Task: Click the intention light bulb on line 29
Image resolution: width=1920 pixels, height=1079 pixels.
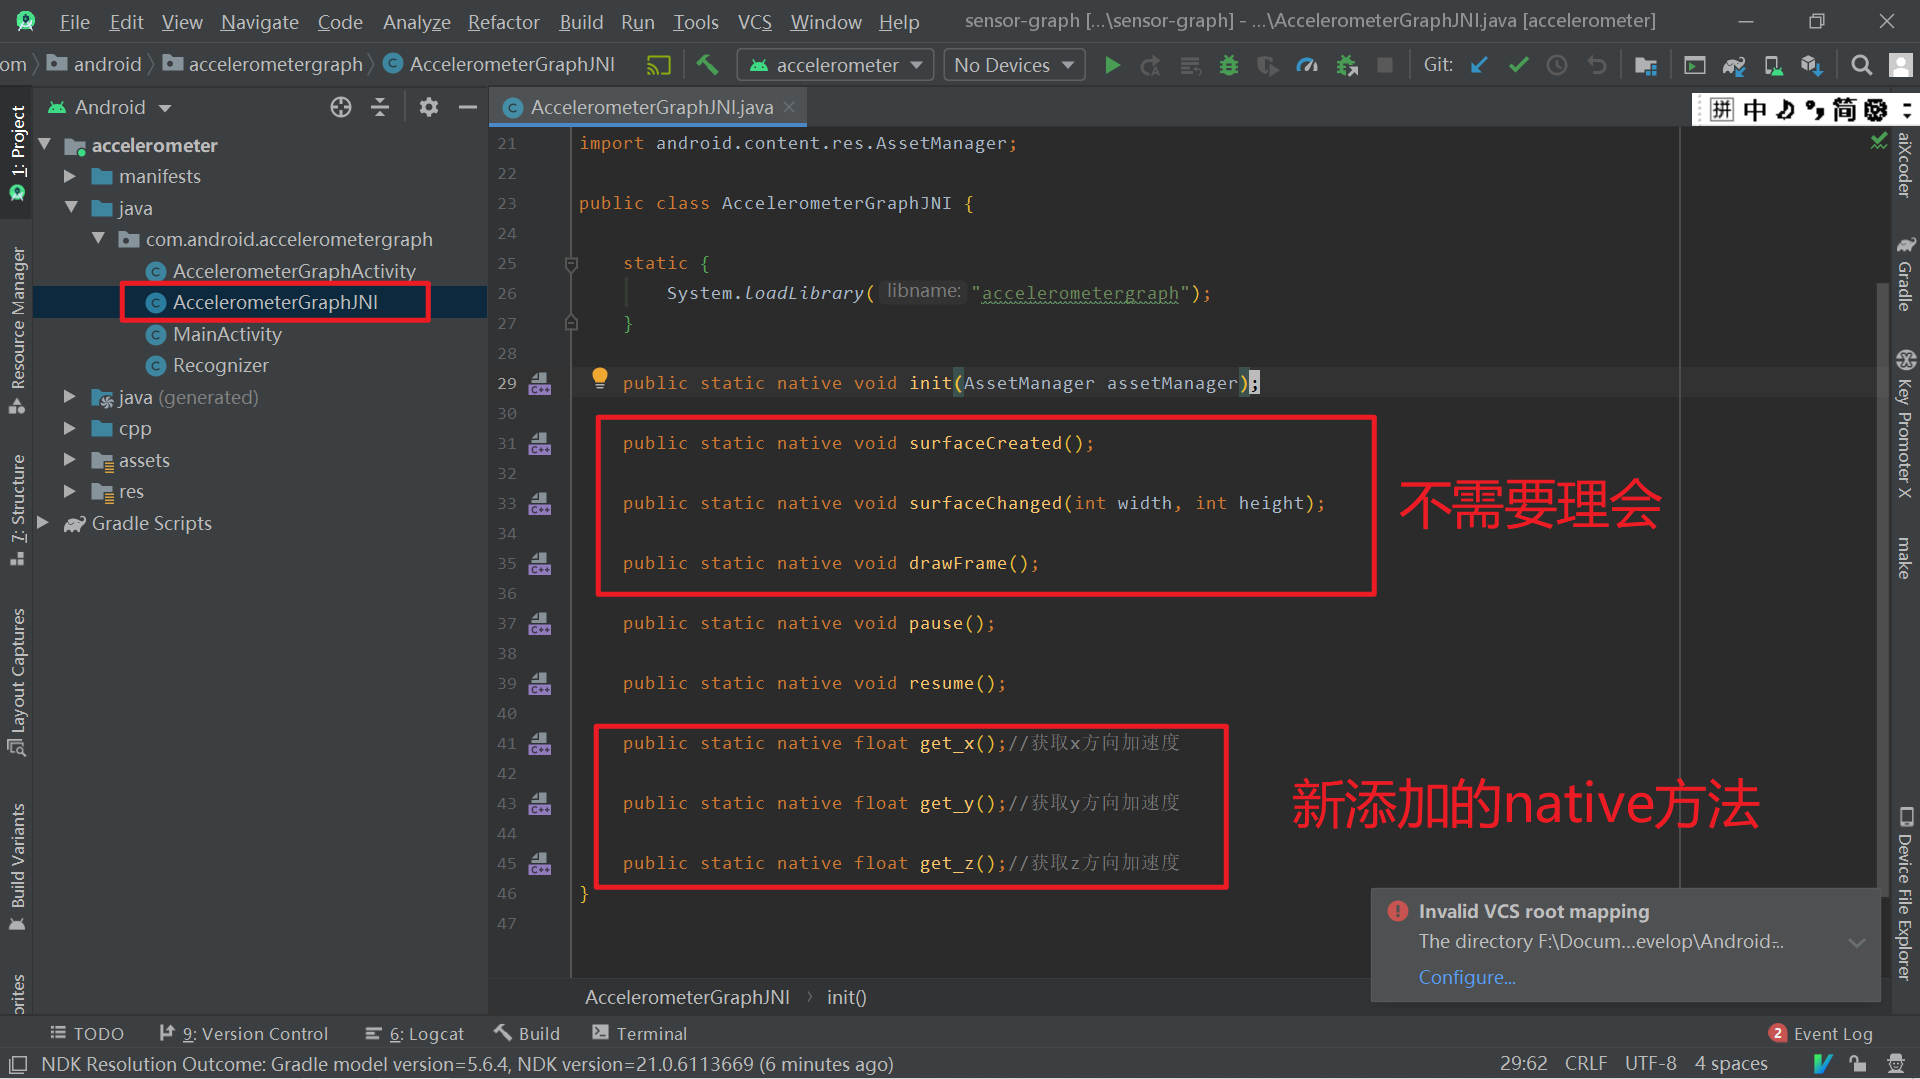Action: pos(599,378)
